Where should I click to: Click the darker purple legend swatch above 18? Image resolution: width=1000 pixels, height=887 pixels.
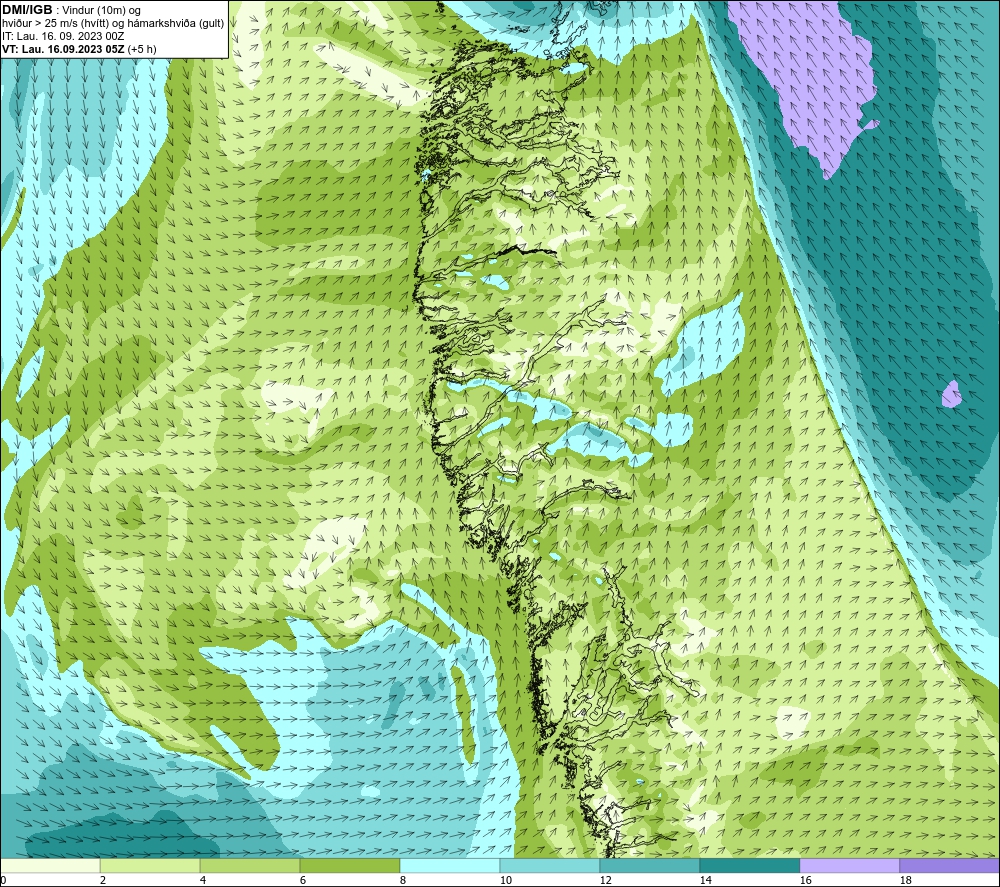pos(949,865)
